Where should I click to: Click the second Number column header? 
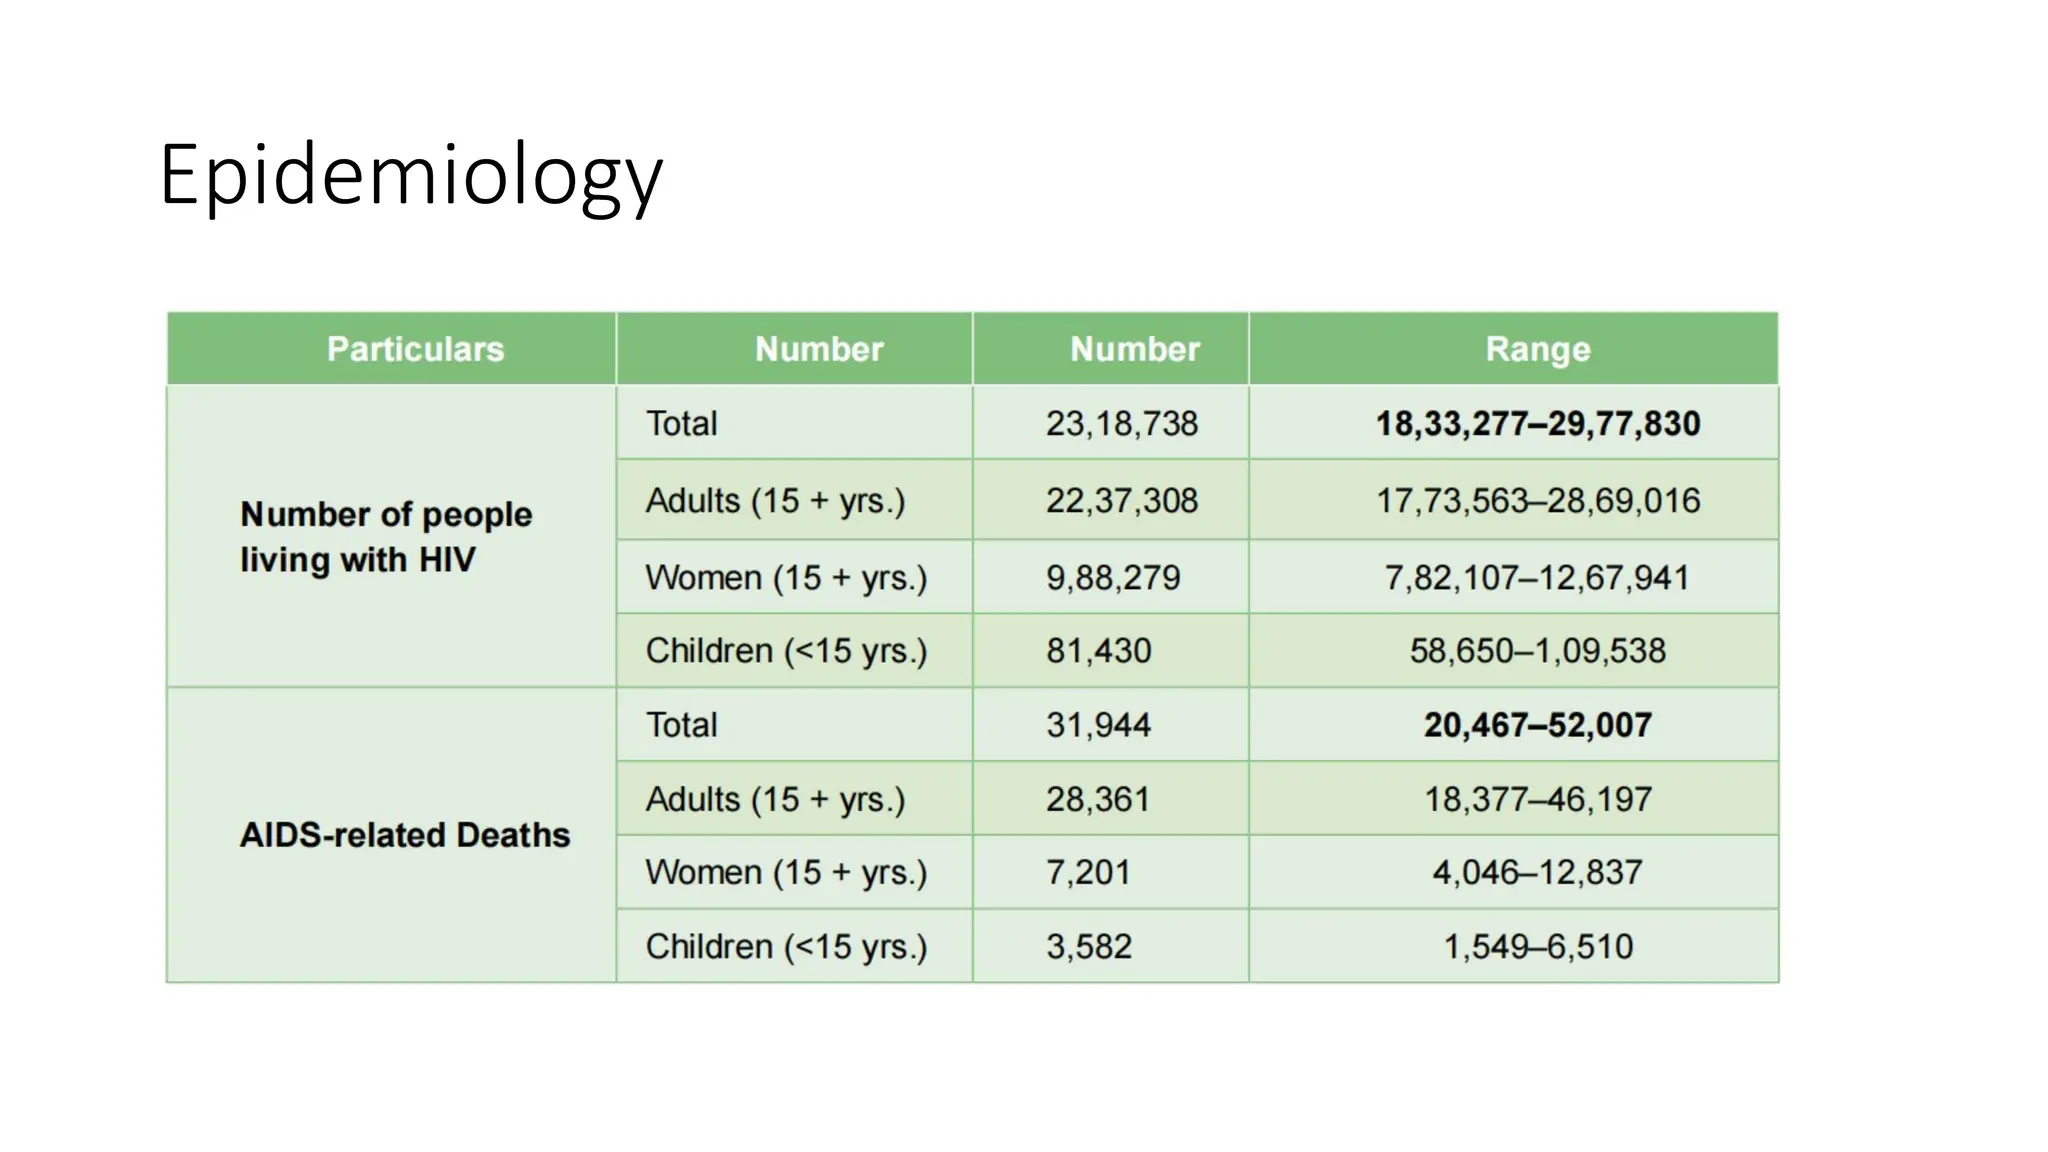pyautogui.click(x=1135, y=349)
